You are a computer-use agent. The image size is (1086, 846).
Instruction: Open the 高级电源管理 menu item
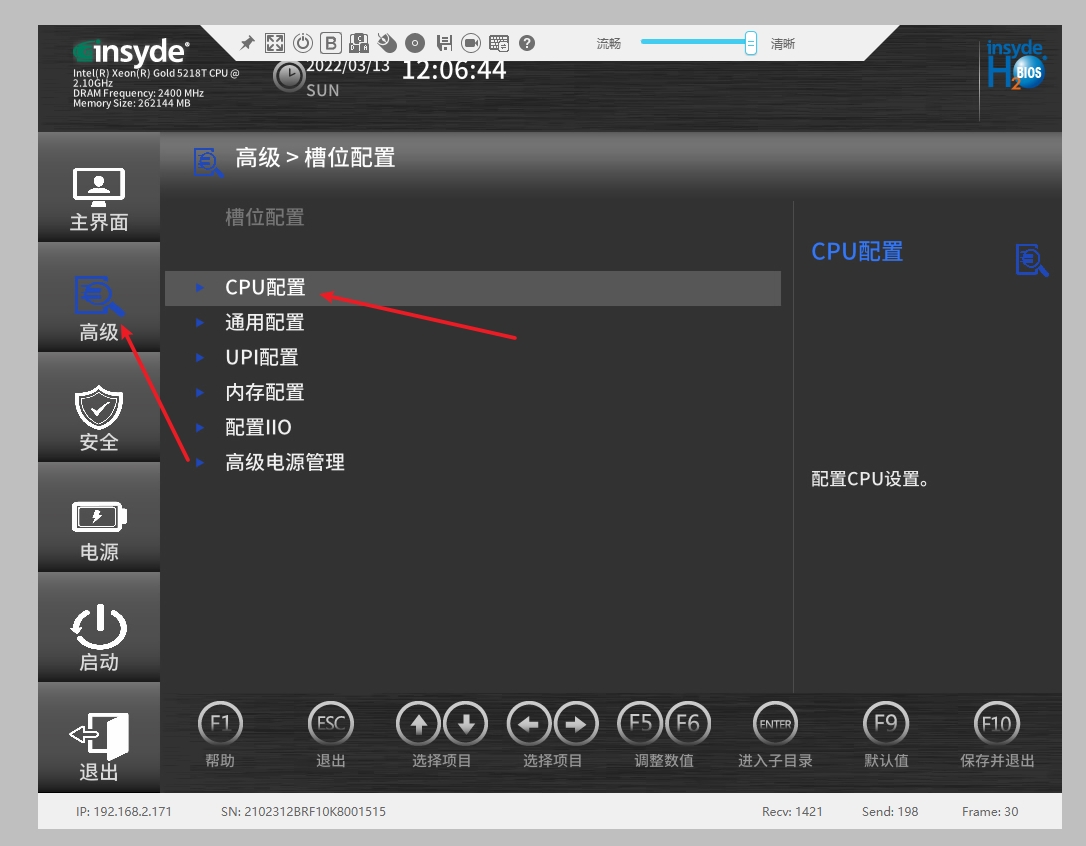(x=284, y=463)
